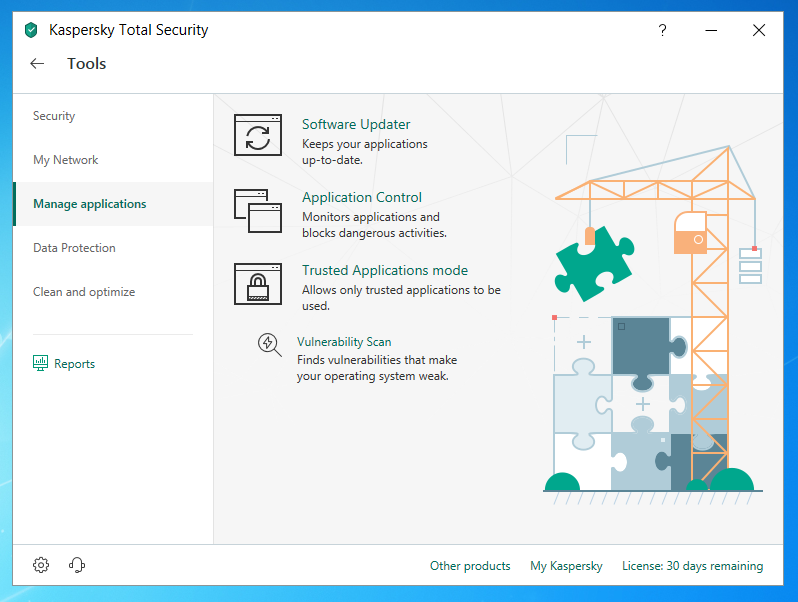Select the Security sidebar tab
This screenshot has width=798, height=602.
[54, 116]
